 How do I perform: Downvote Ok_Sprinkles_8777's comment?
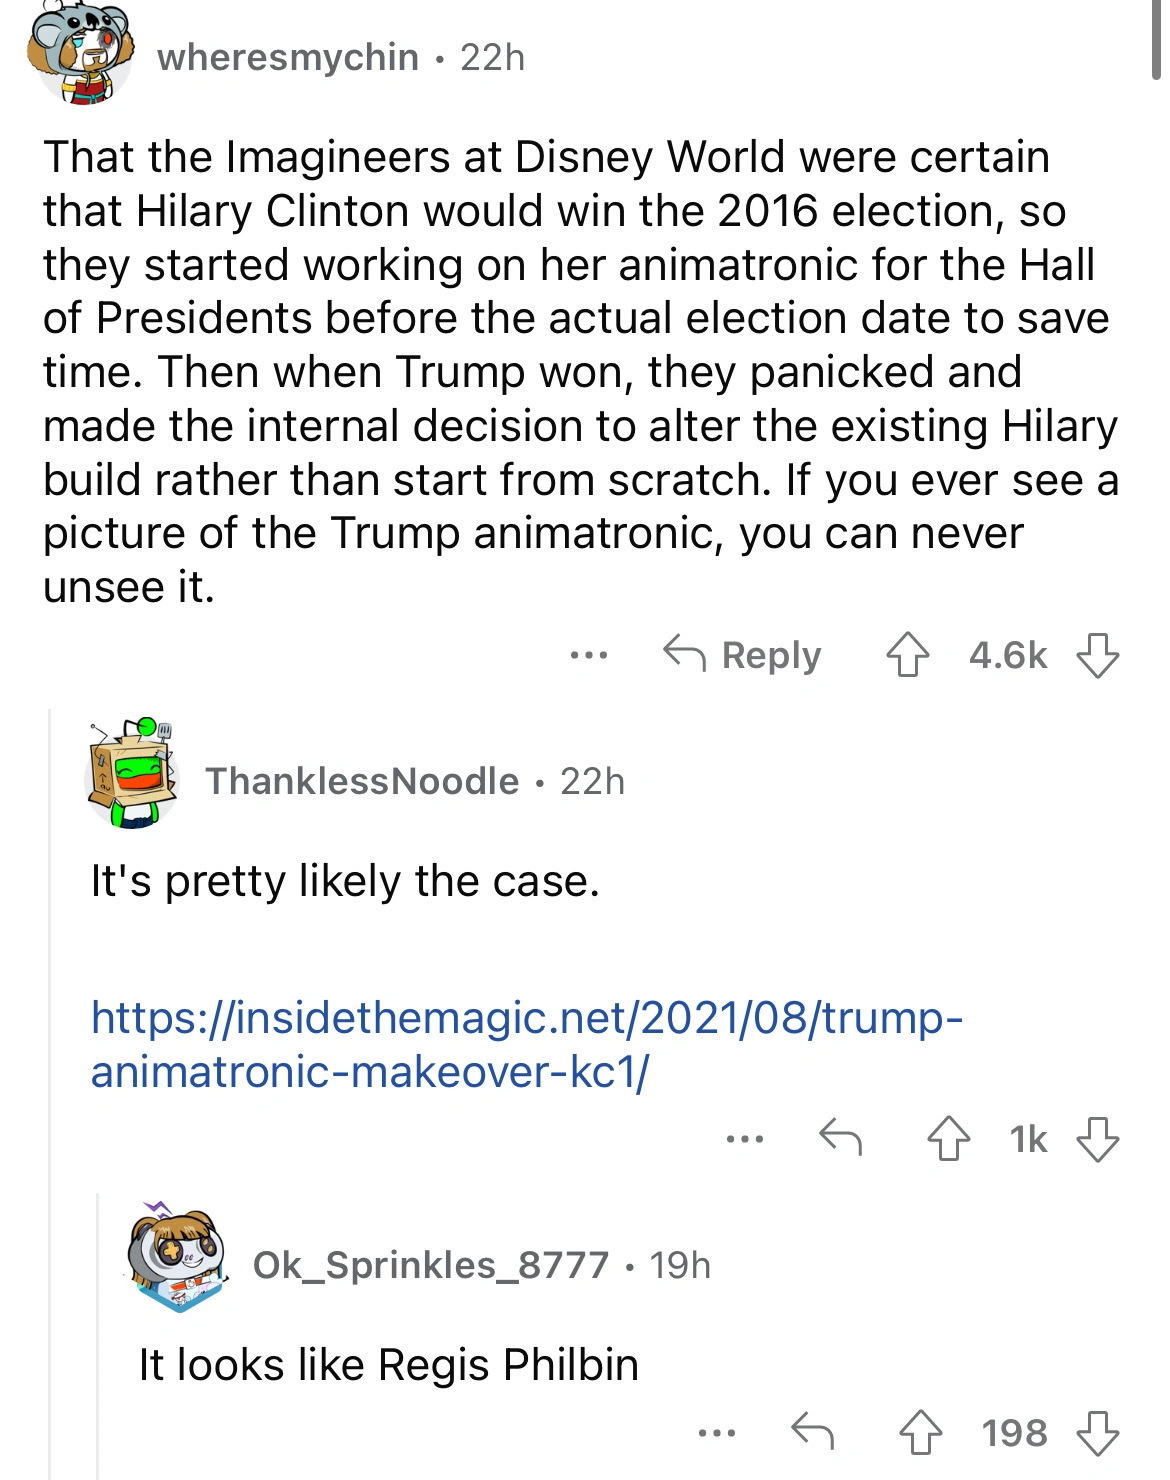[1097, 1433]
